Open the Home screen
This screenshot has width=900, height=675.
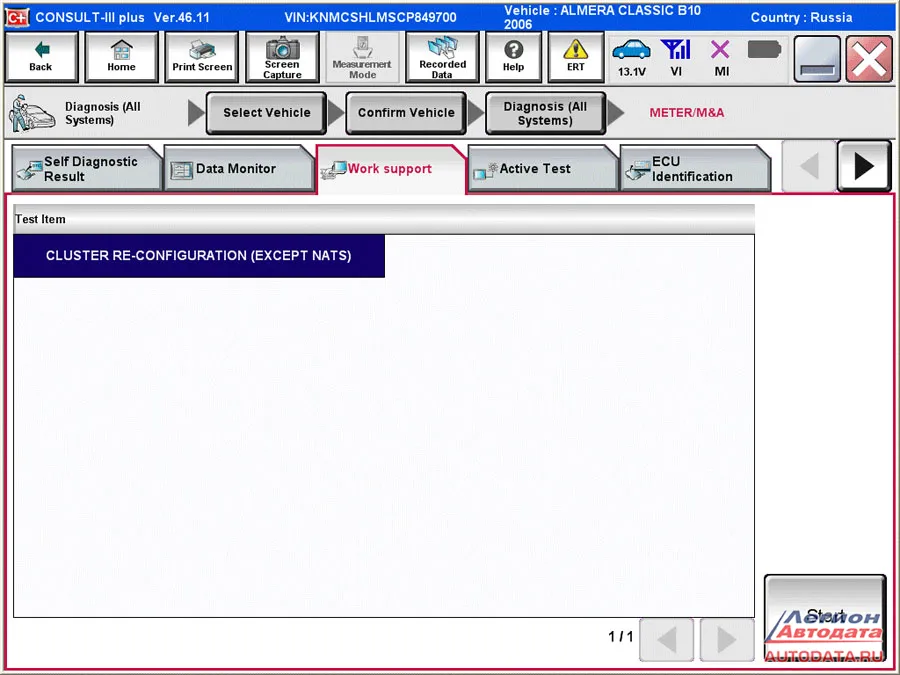click(x=121, y=57)
